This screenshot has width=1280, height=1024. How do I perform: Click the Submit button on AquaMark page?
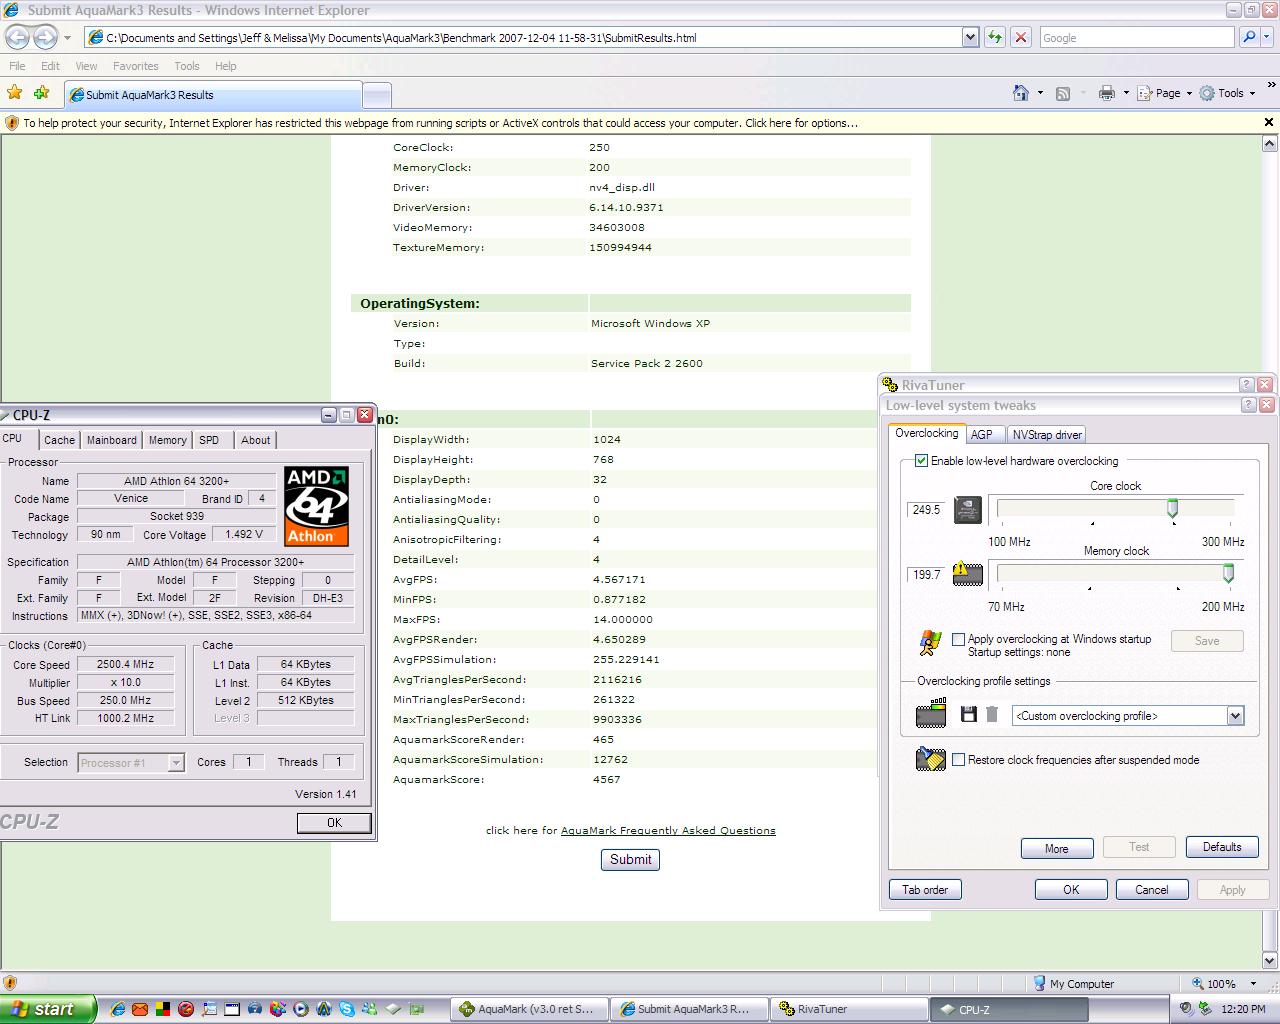[630, 859]
